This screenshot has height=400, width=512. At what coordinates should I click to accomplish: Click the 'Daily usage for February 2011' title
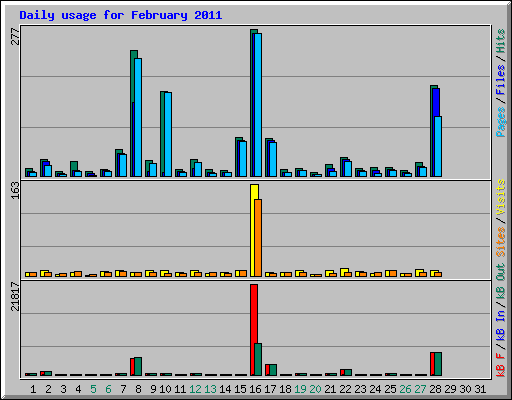click(x=121, y=15)
